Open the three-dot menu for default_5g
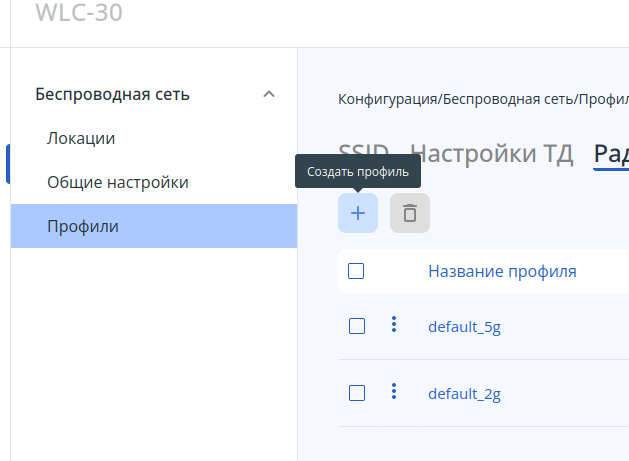 click(x=394, y=325)
